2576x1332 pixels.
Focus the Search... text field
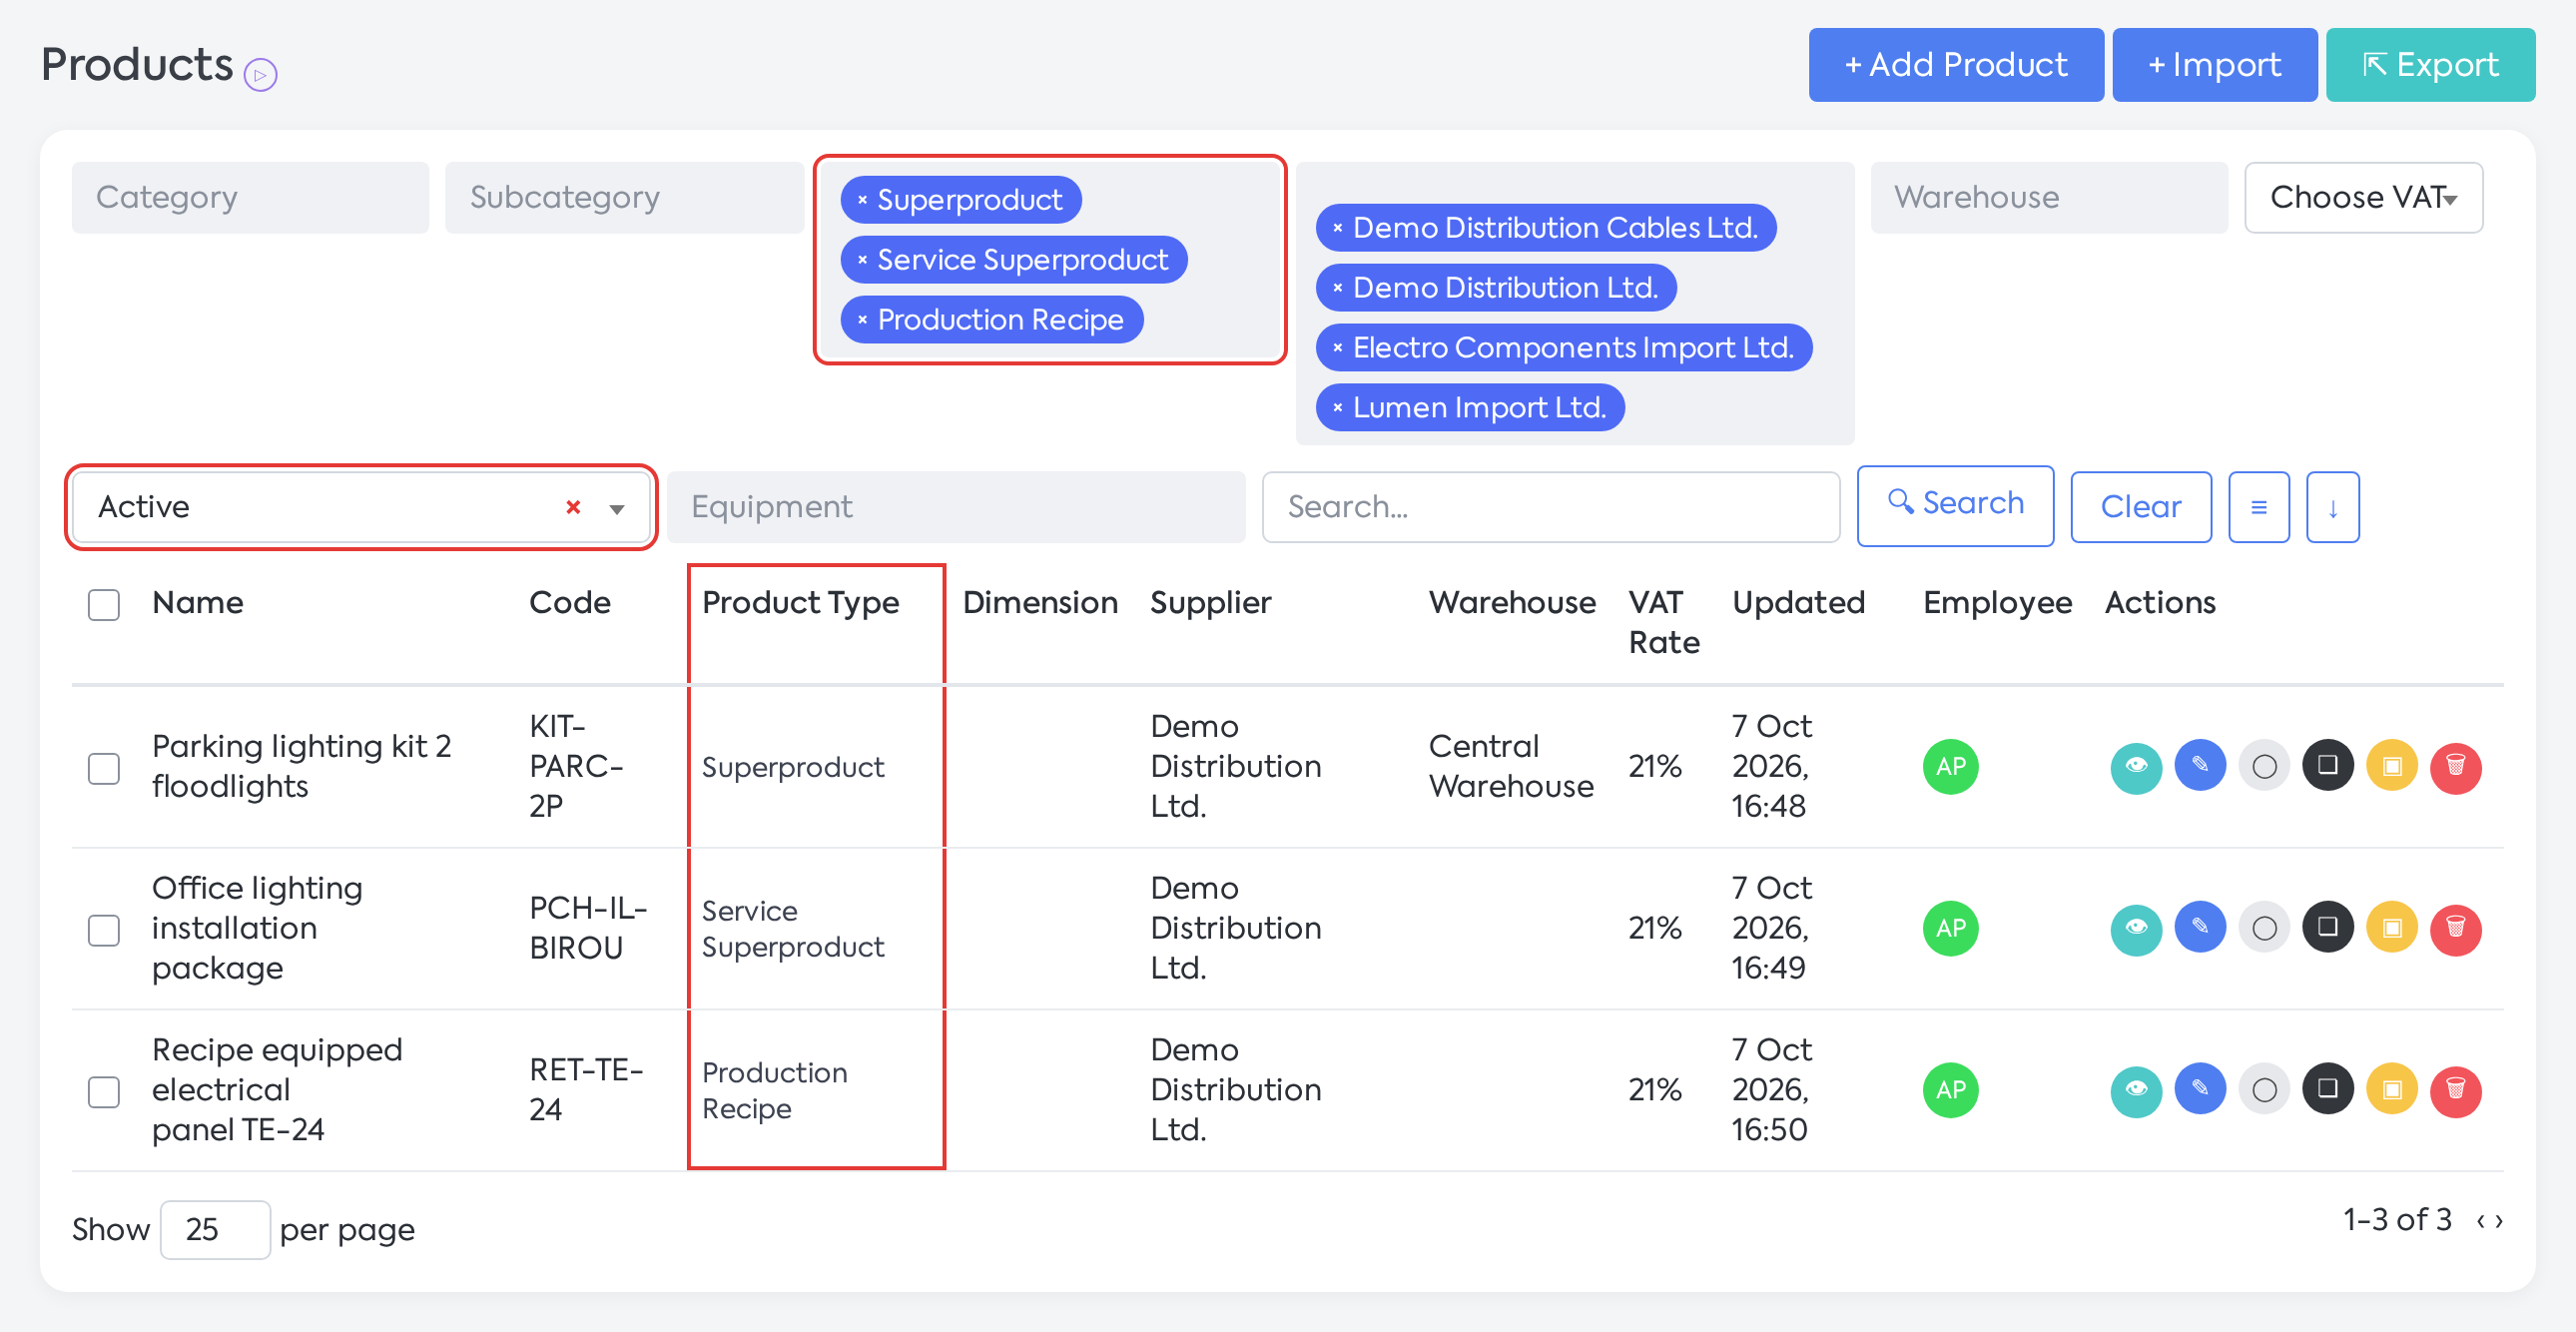coord(1550,507)
